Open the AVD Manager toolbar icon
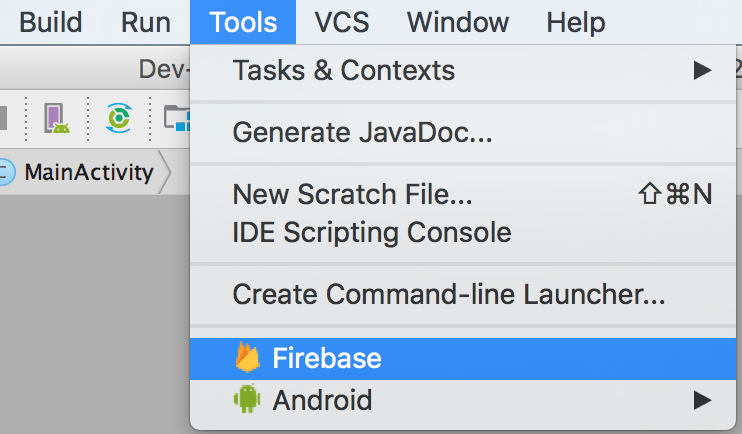742x434 pixels. 57,118
